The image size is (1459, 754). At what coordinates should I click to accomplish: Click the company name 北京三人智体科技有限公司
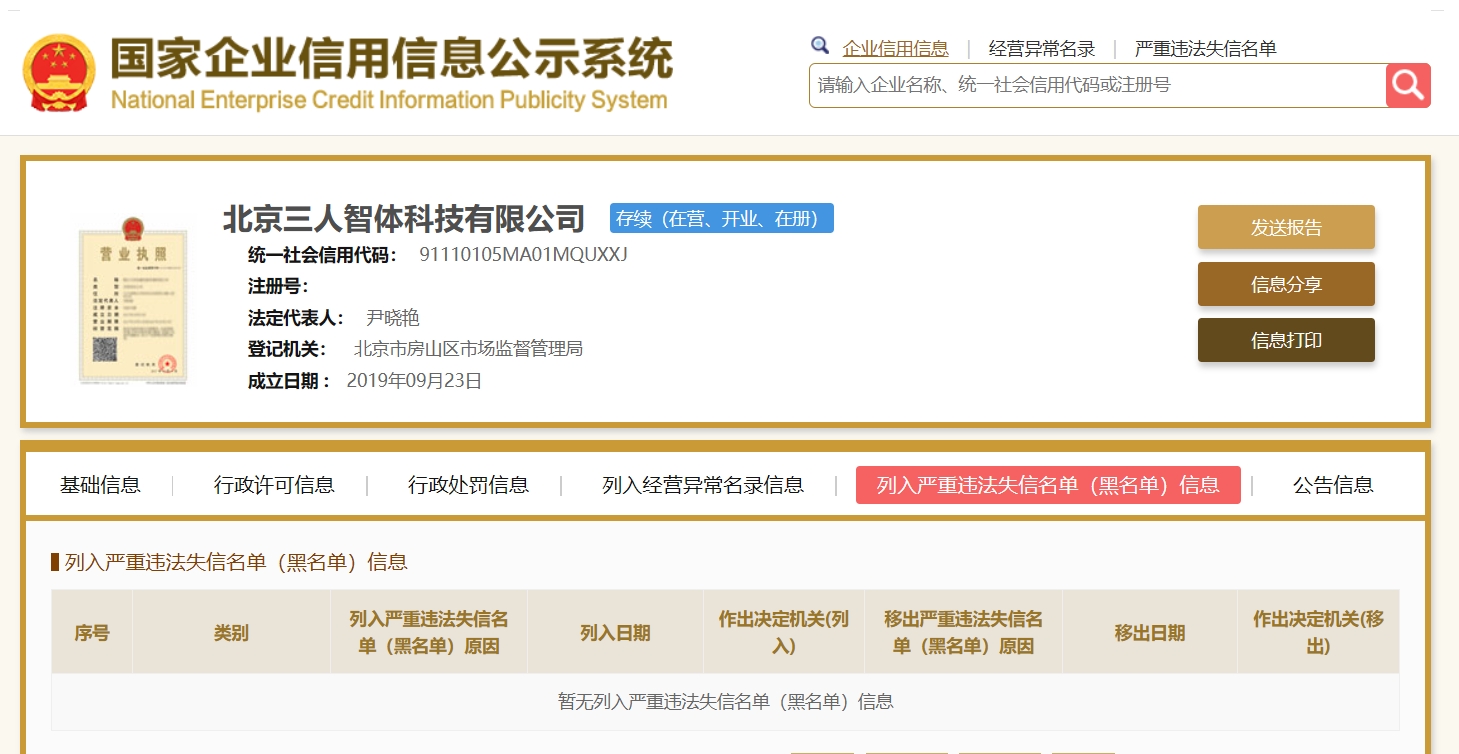point(403,218)
